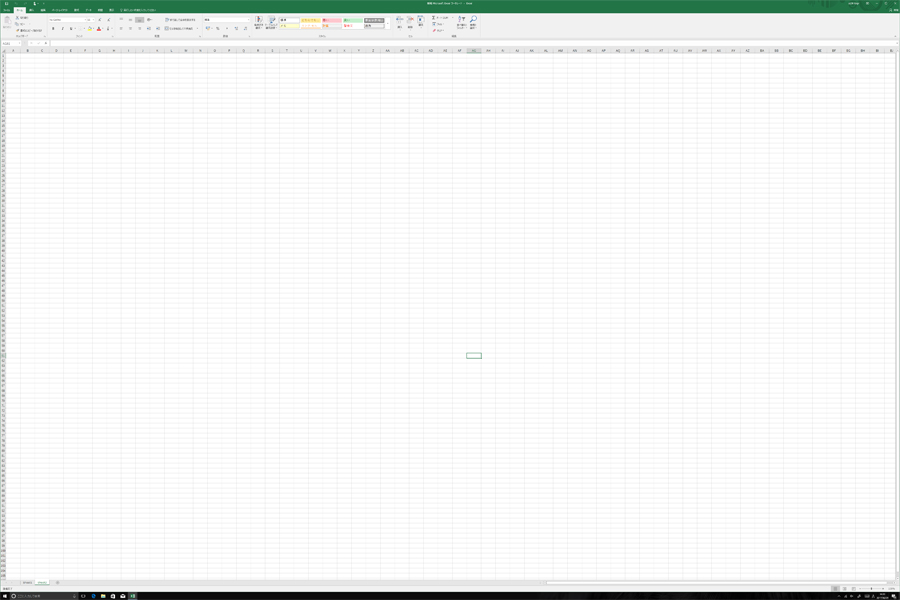900x600 pixels.
Task: Click the Name Box field
Action: (10, 43)
